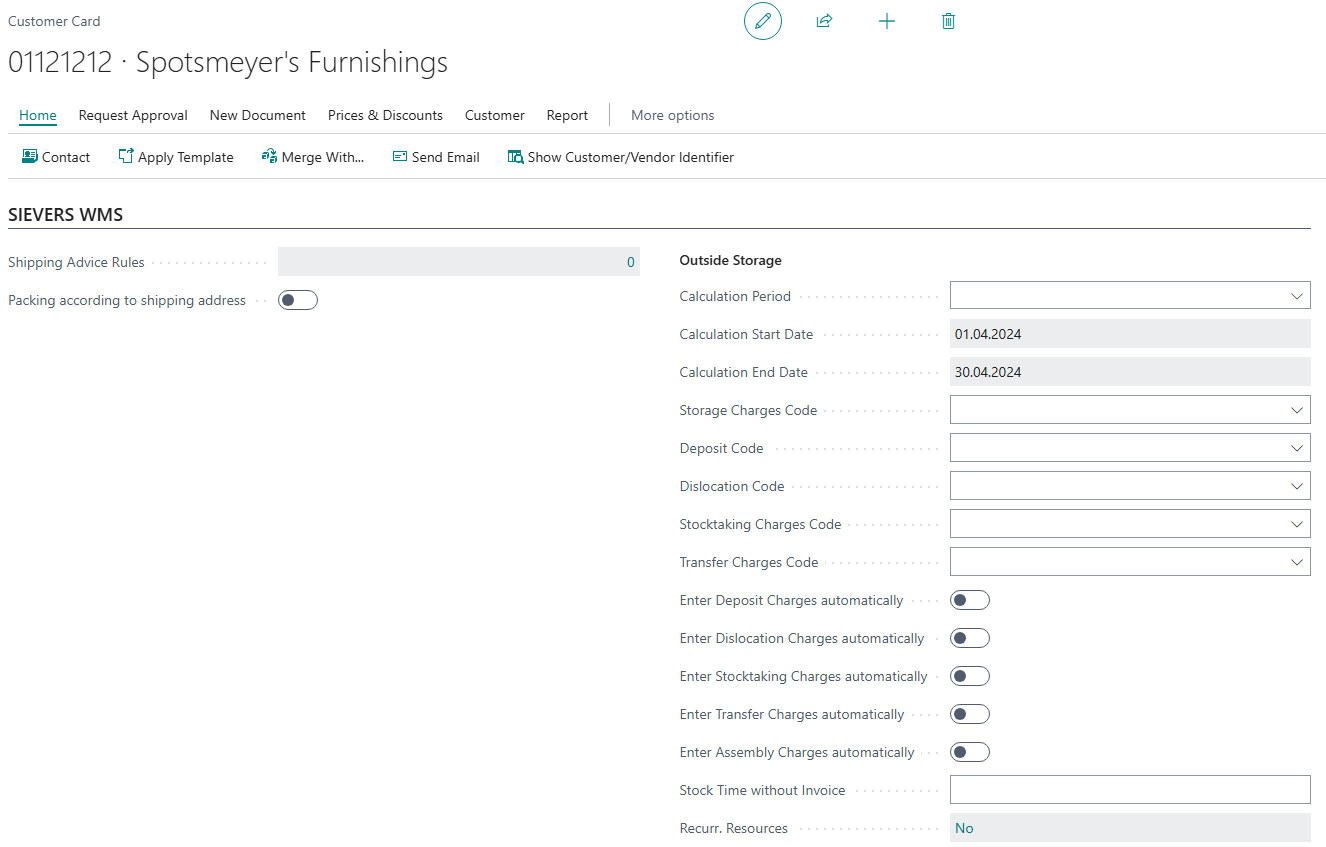1326x847 pixels.
Task: Enable Enter Deposit Charges automatically switch
Action: click(x=969, y=600)
